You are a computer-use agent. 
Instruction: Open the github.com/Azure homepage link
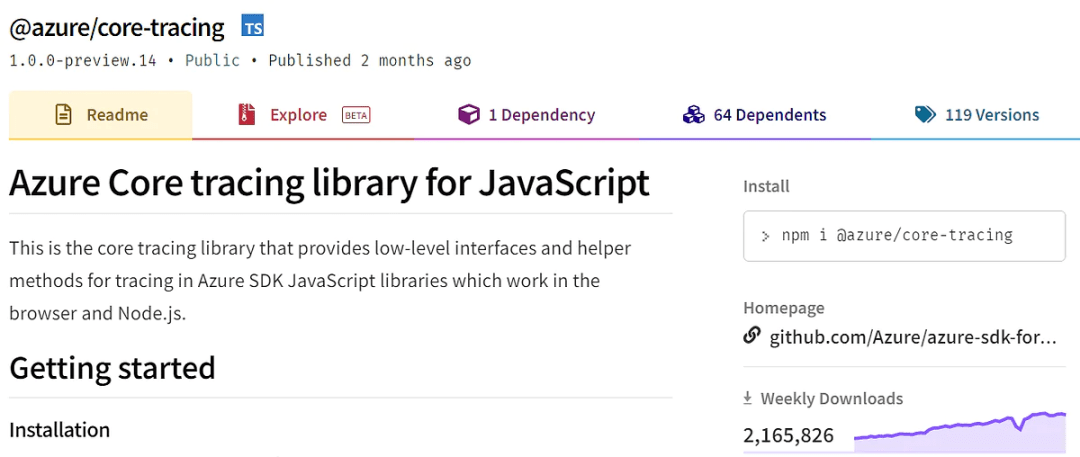pyautogui.click(x=912, y=337)
